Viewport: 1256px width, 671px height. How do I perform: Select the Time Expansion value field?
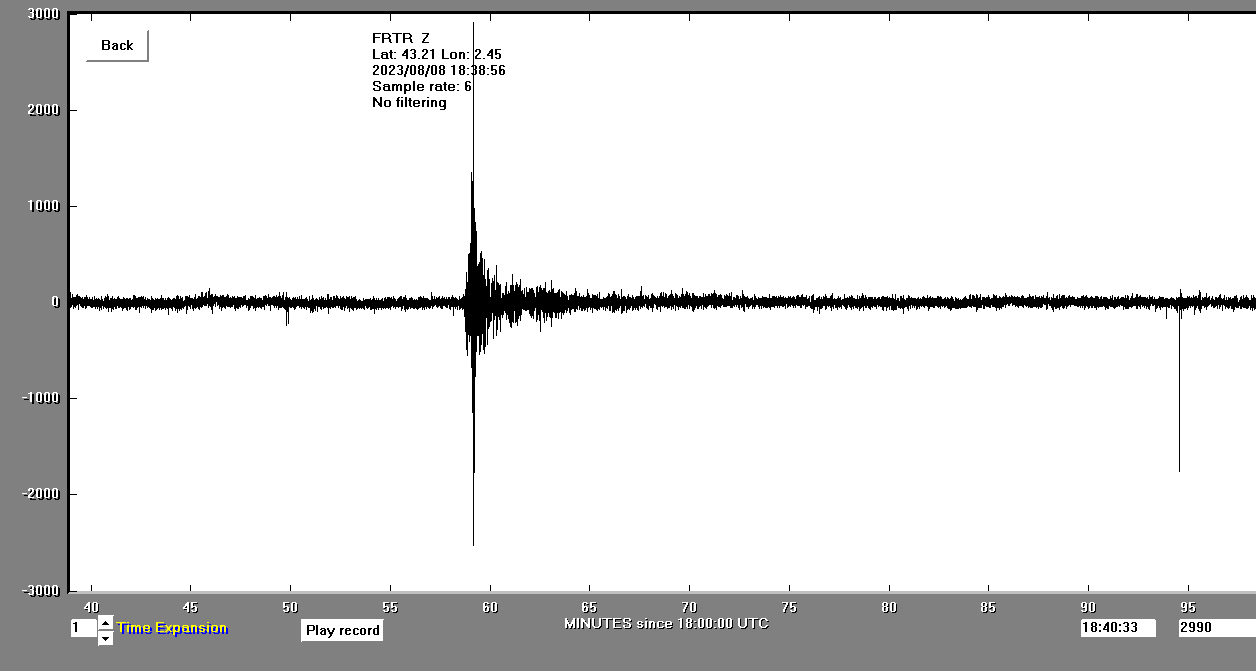83,628
